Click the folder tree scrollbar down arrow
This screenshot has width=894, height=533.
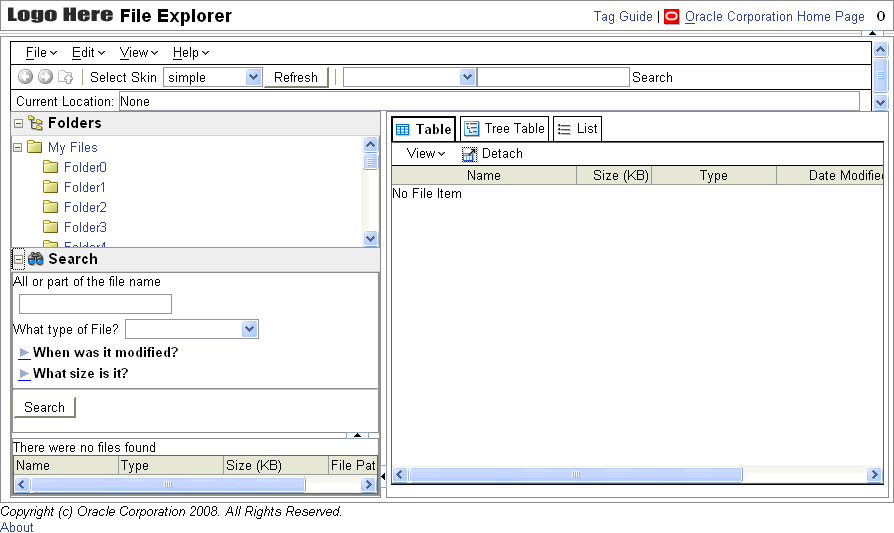tap(371, 238)
